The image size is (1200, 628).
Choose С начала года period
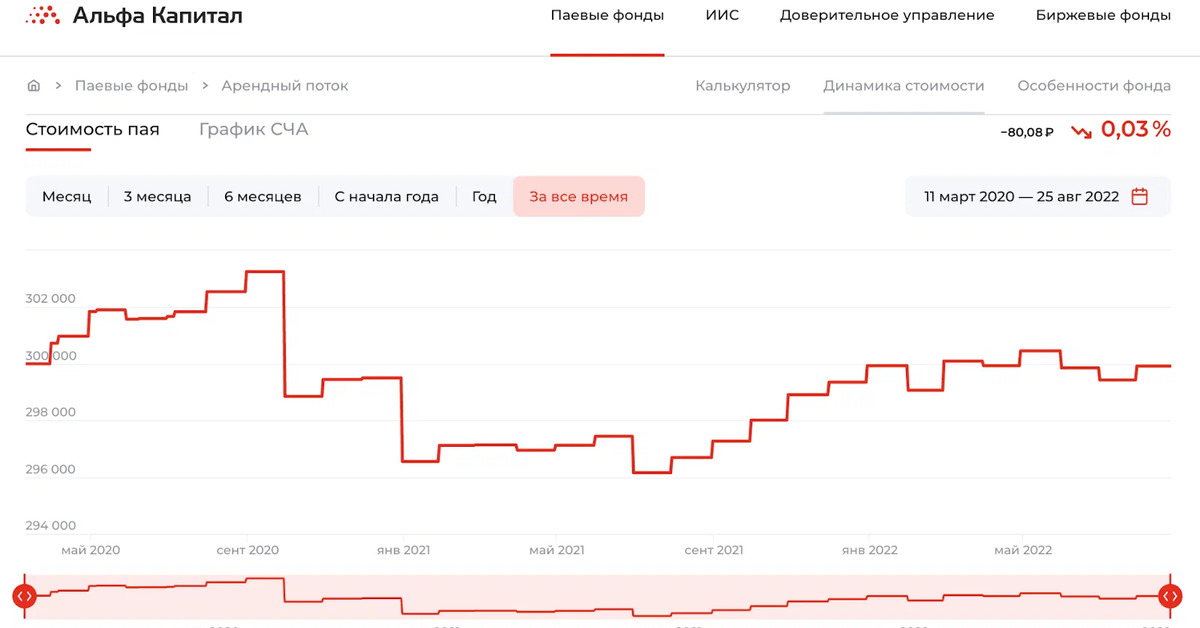point(386,196)
